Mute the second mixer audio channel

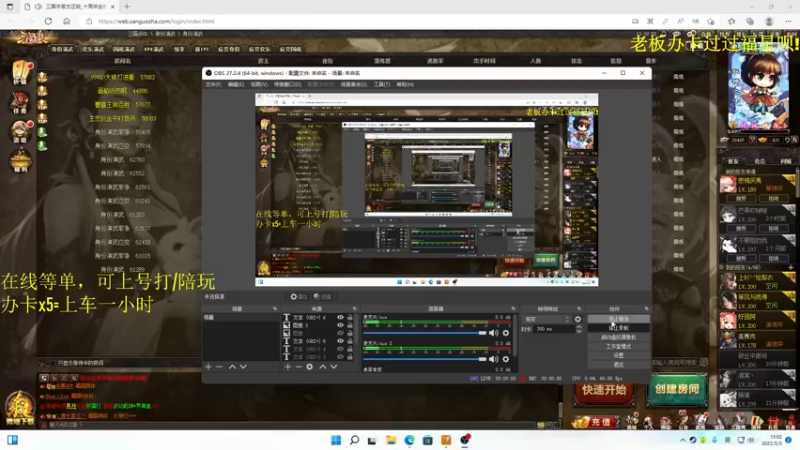(493, 359)
